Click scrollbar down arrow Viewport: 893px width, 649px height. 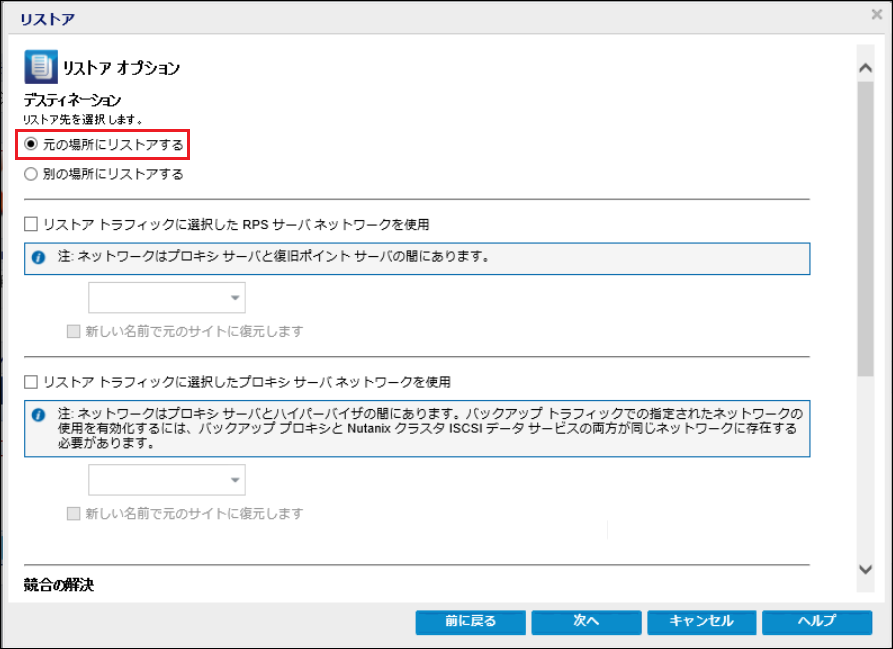click(x=866, y=568)
